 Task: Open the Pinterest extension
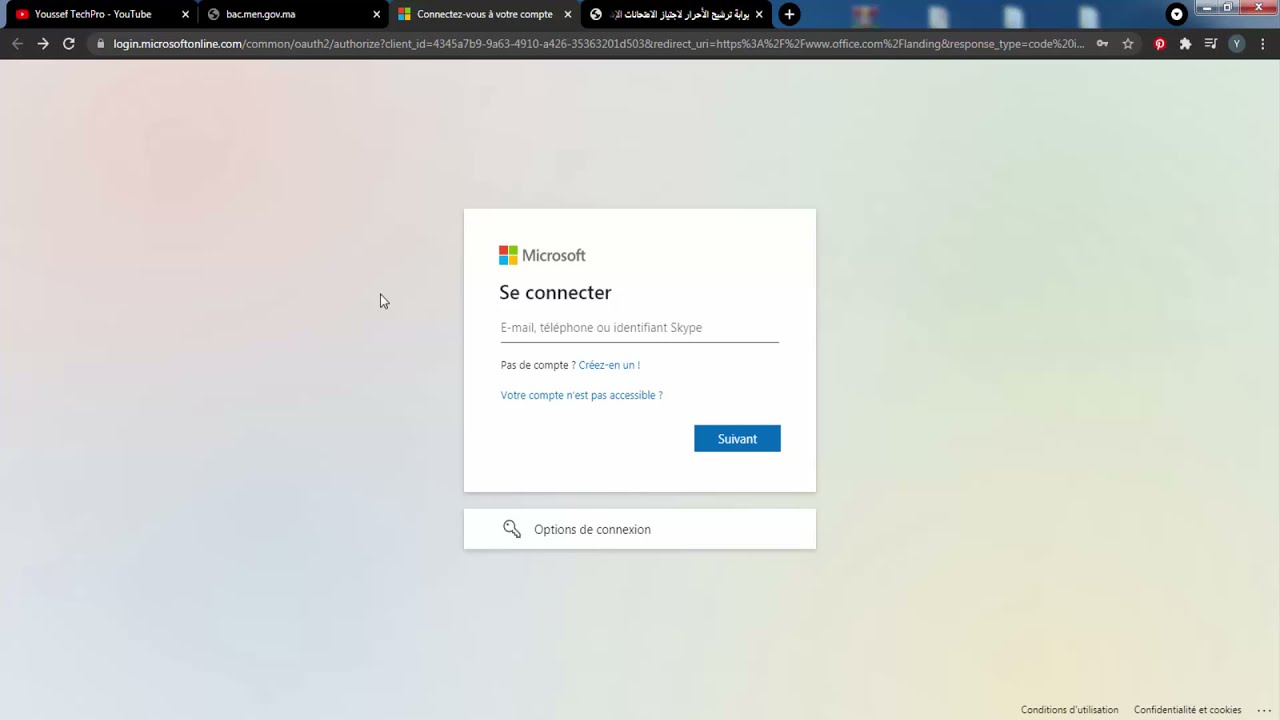pyautogui.click(x=1160, y=44)
